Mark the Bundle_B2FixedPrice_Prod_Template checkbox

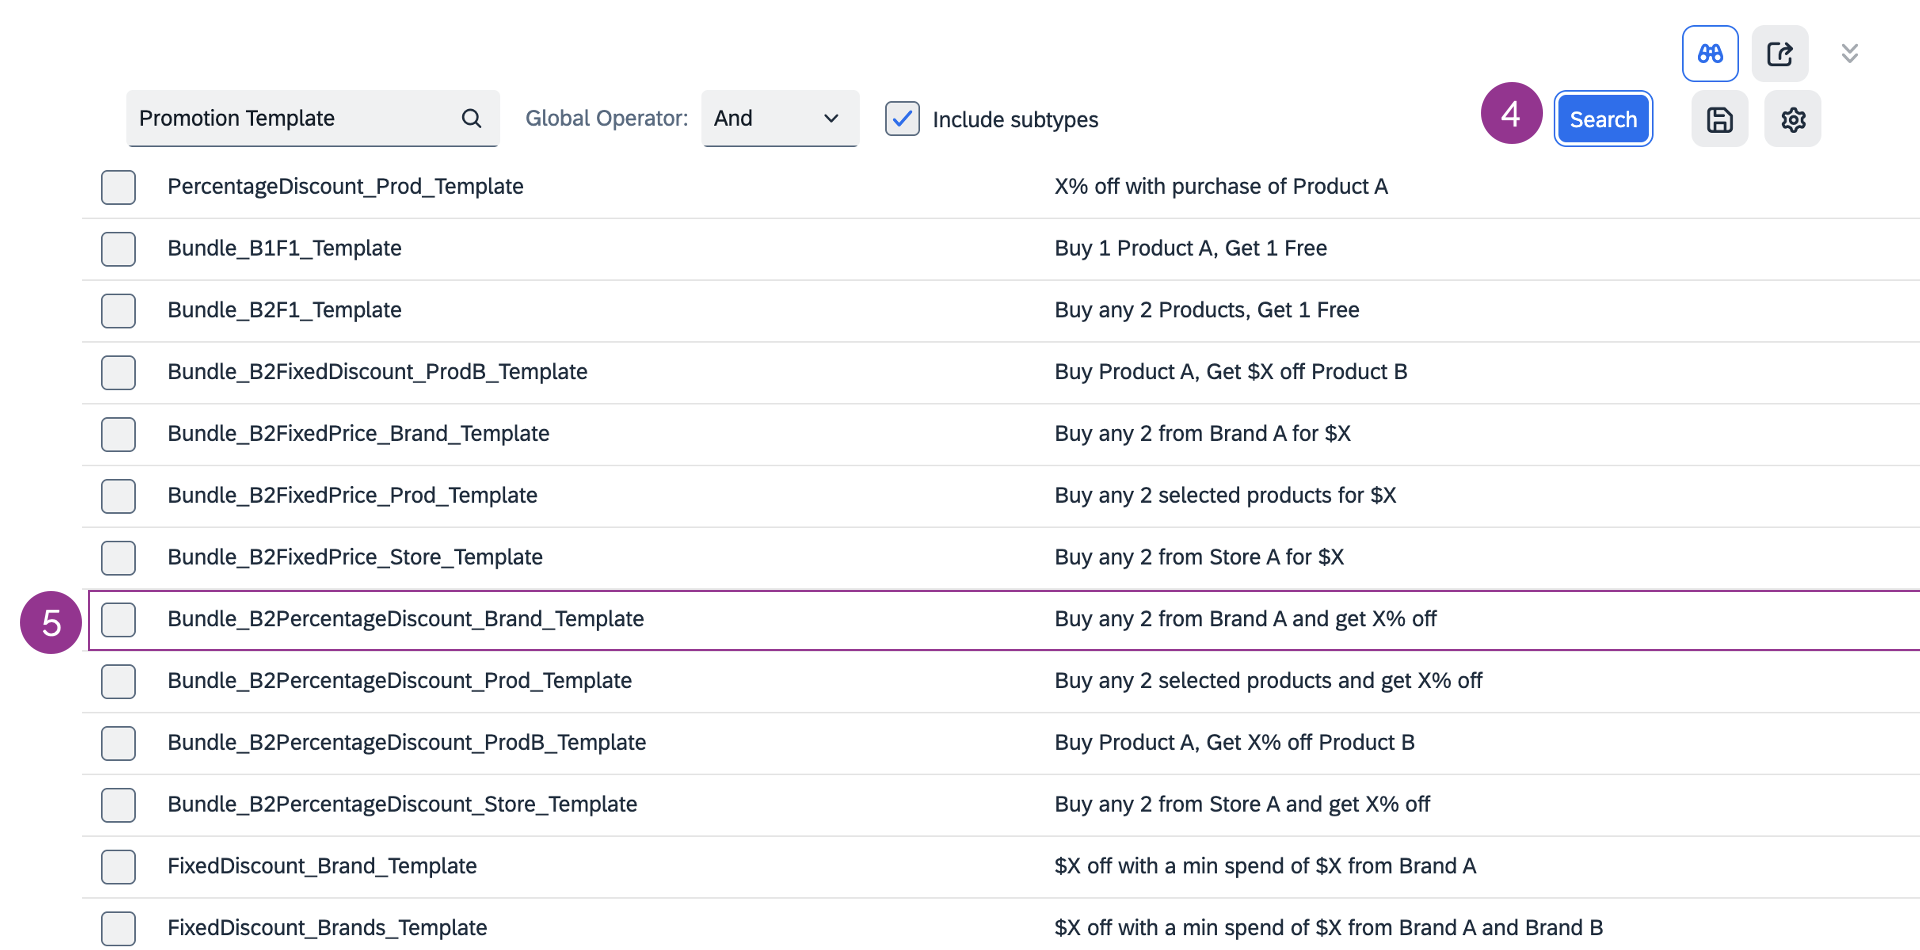point(118,496)
